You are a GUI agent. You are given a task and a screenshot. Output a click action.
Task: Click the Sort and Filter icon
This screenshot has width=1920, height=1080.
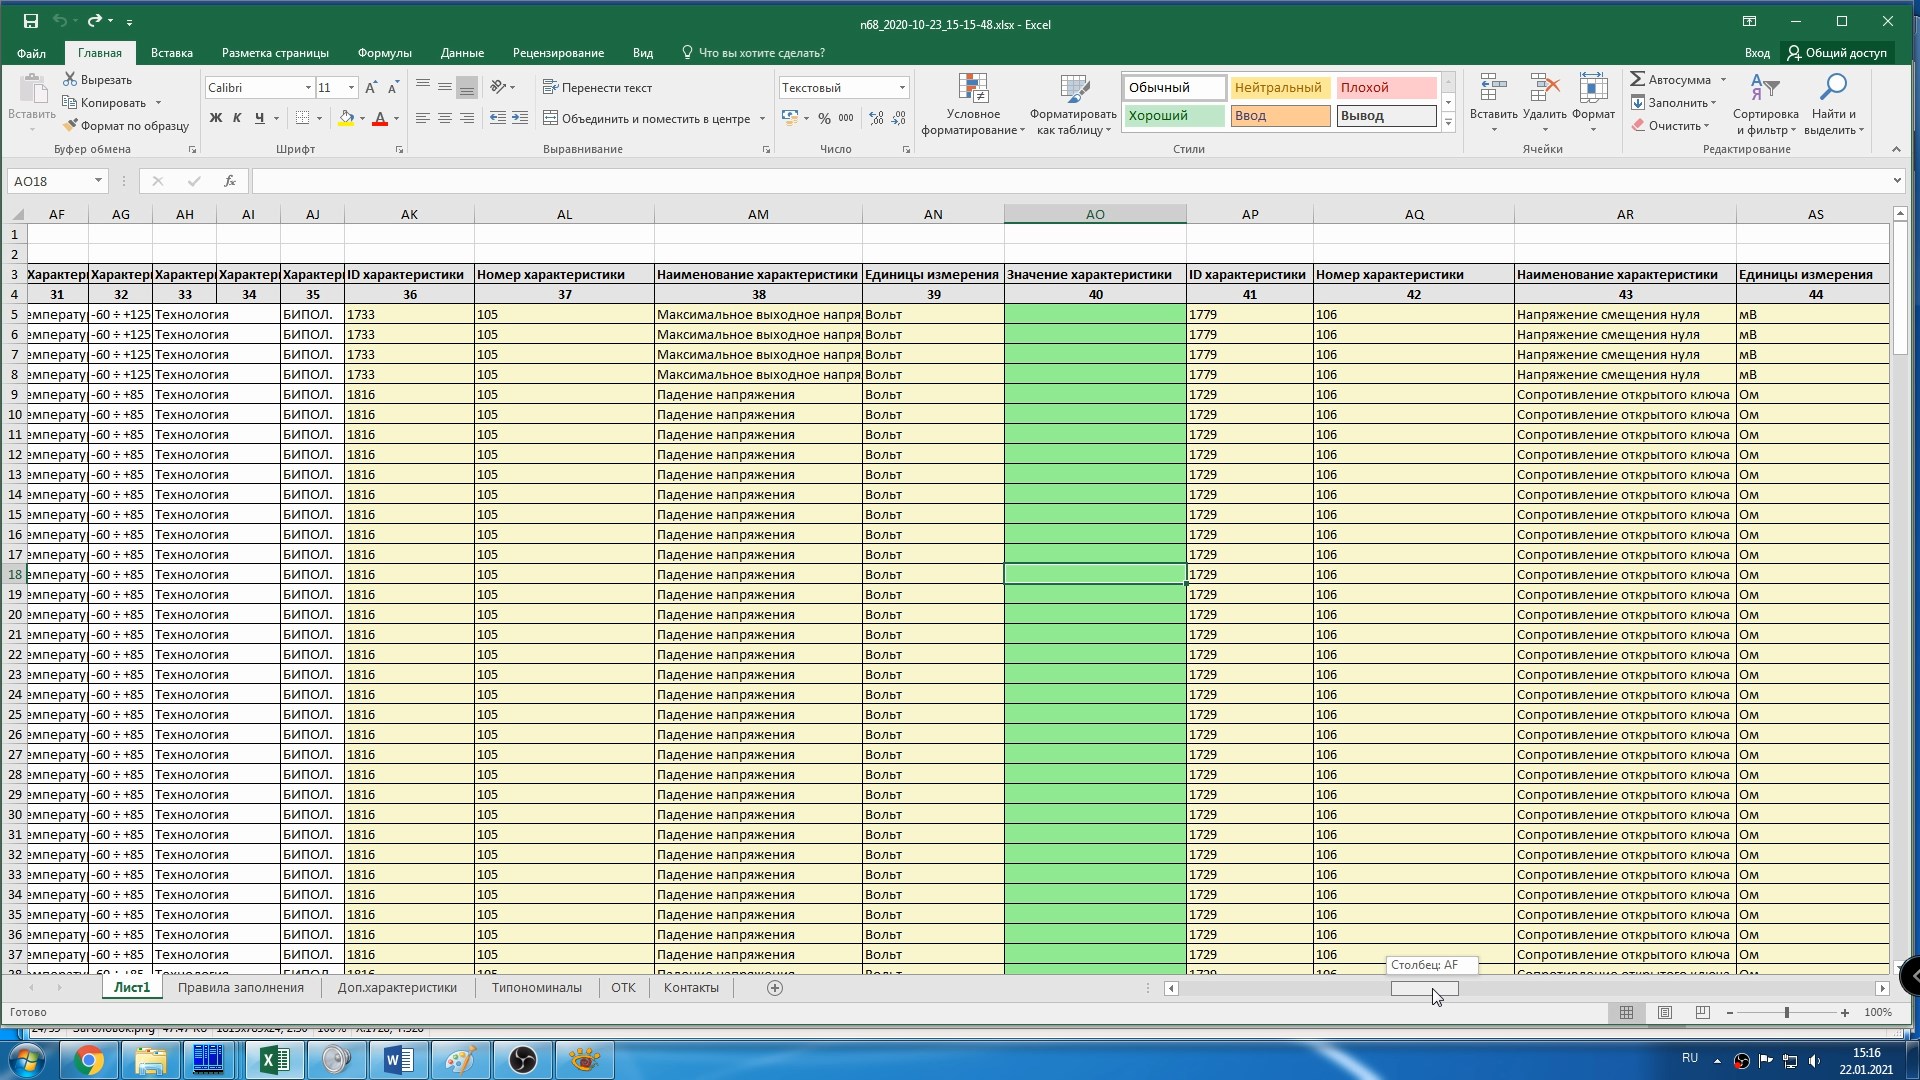1764,88
